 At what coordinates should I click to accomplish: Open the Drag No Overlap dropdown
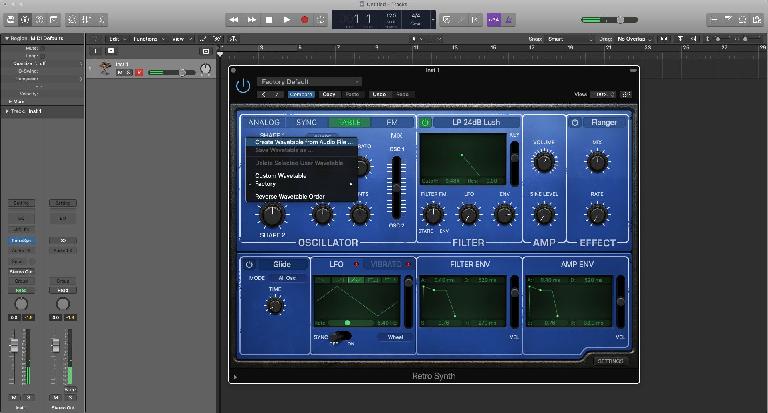pos(634,39)
